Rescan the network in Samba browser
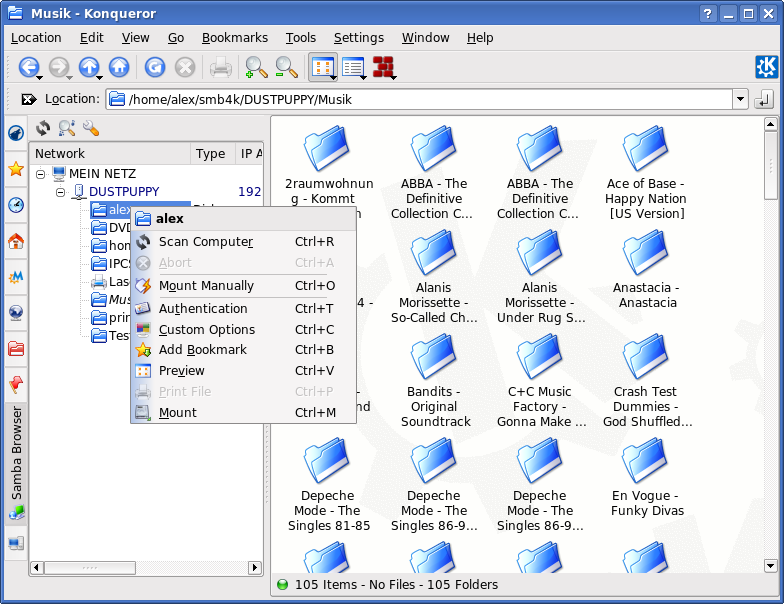This screenshot has width=784, height=604. [x=43, y=128]
